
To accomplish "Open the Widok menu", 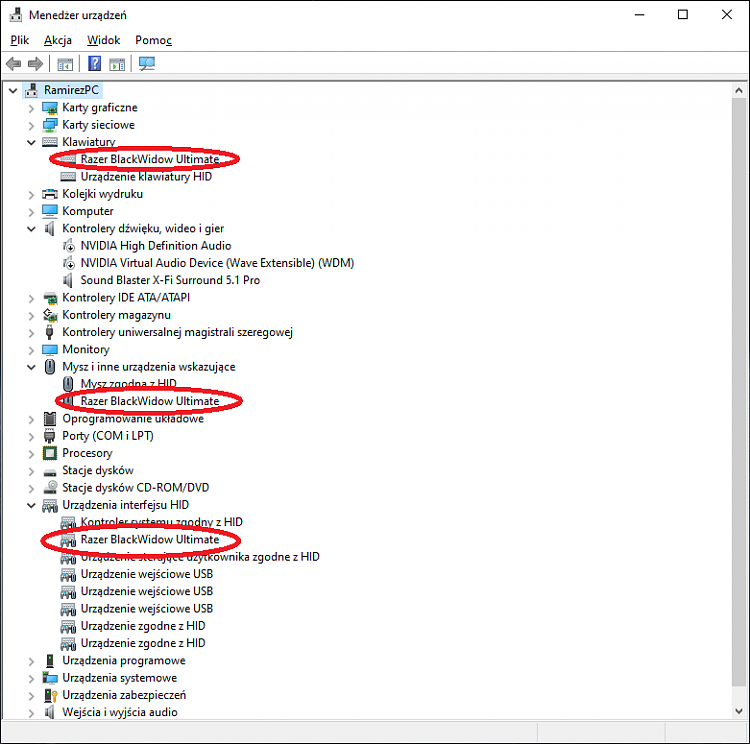I will click(103, 40).
